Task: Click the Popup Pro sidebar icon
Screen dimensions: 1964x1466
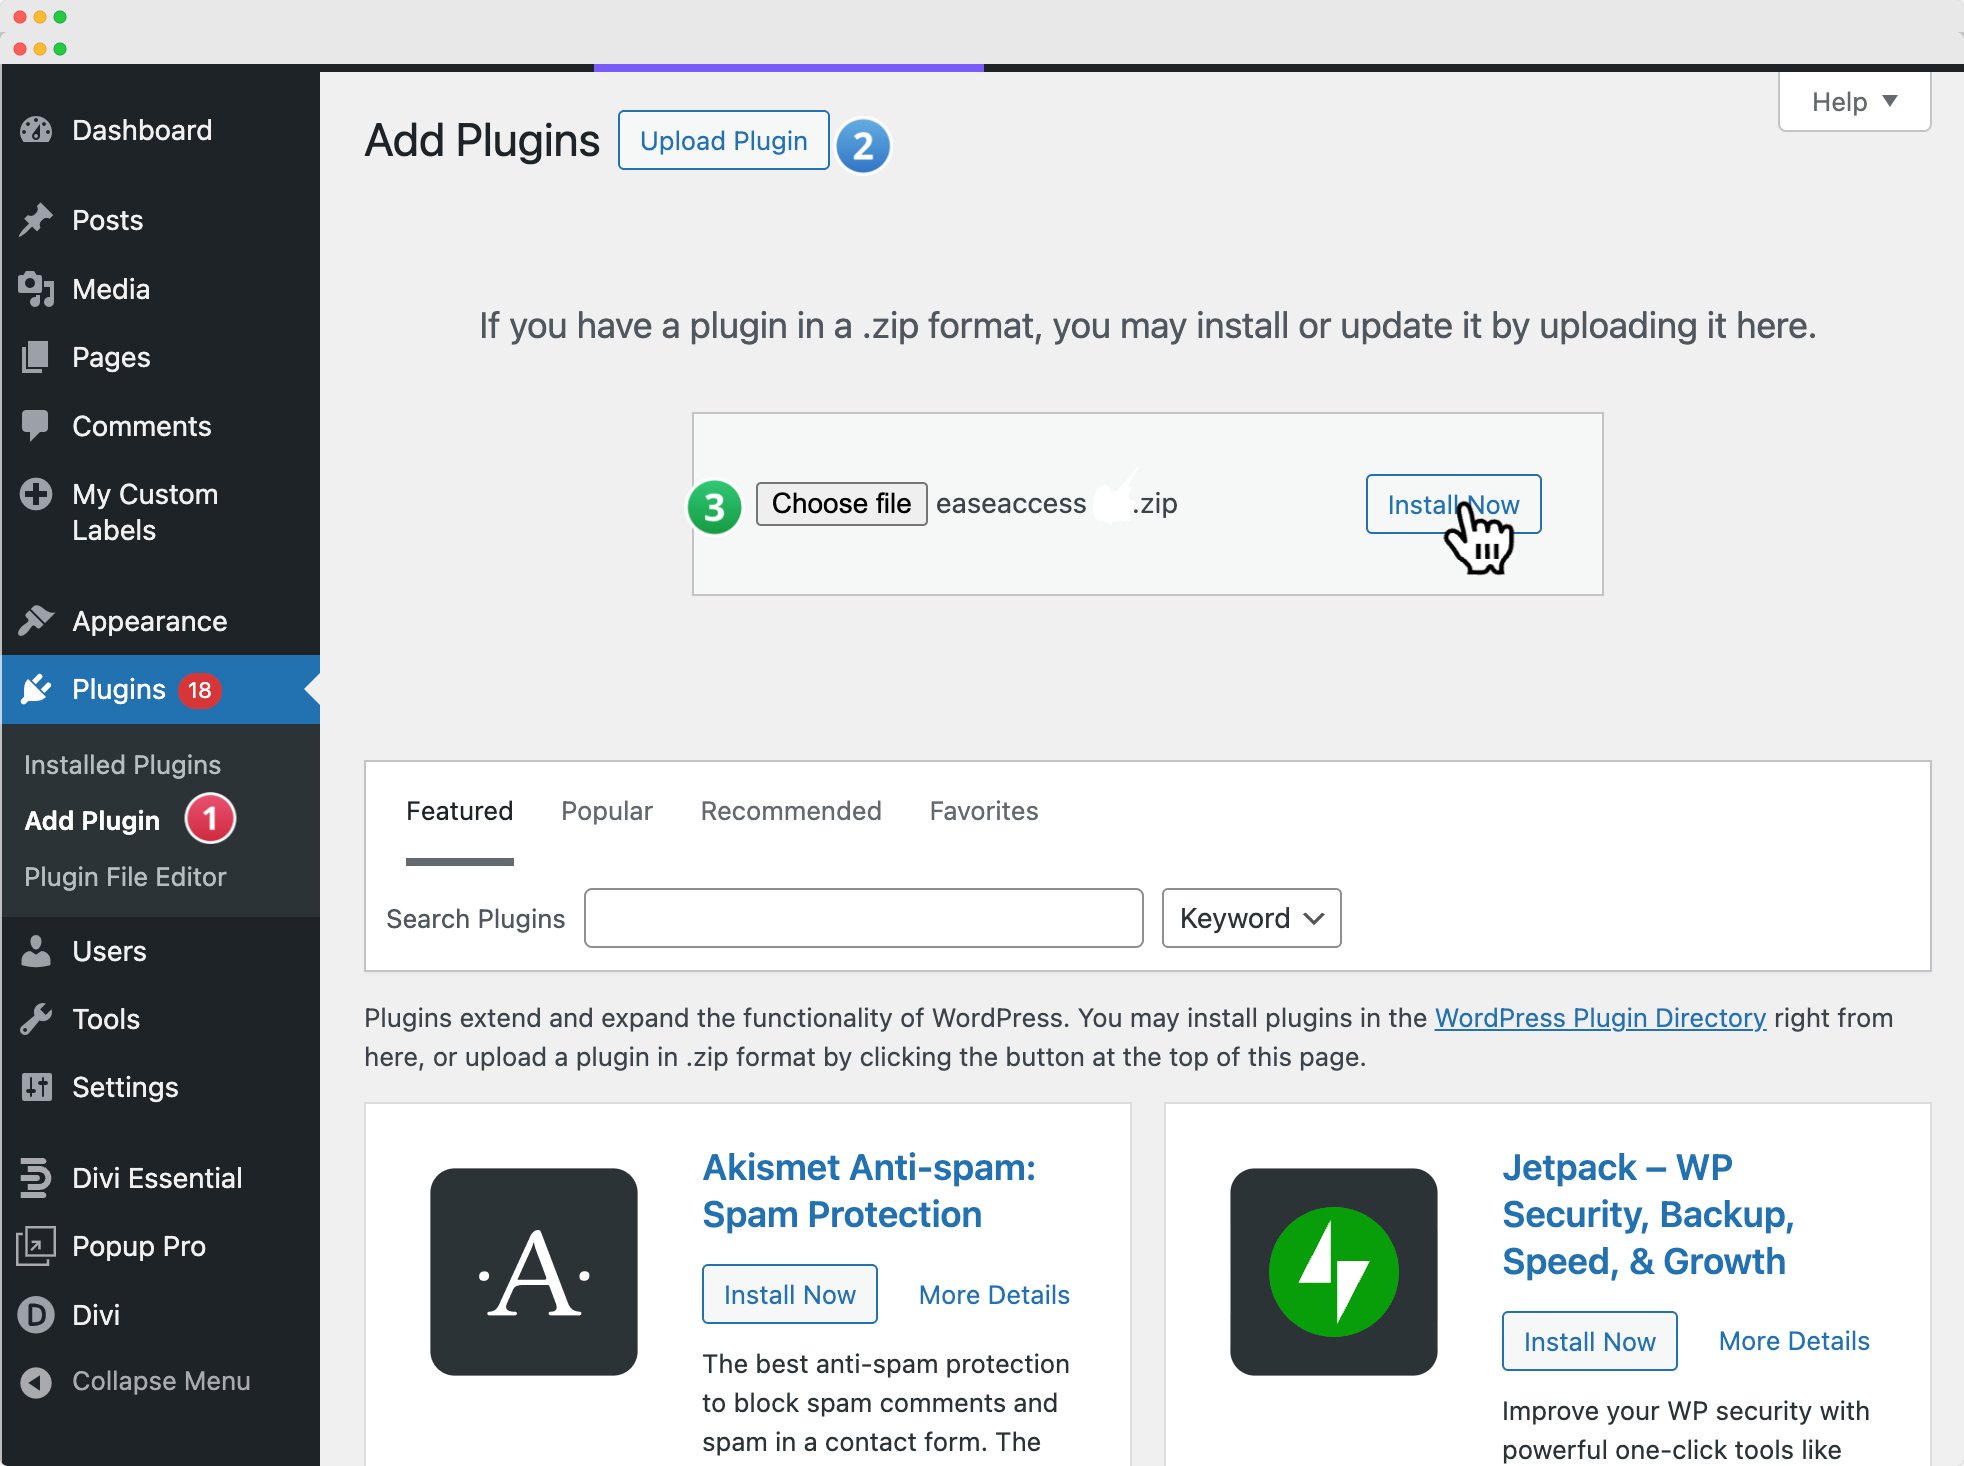Action: [36, 1246]
